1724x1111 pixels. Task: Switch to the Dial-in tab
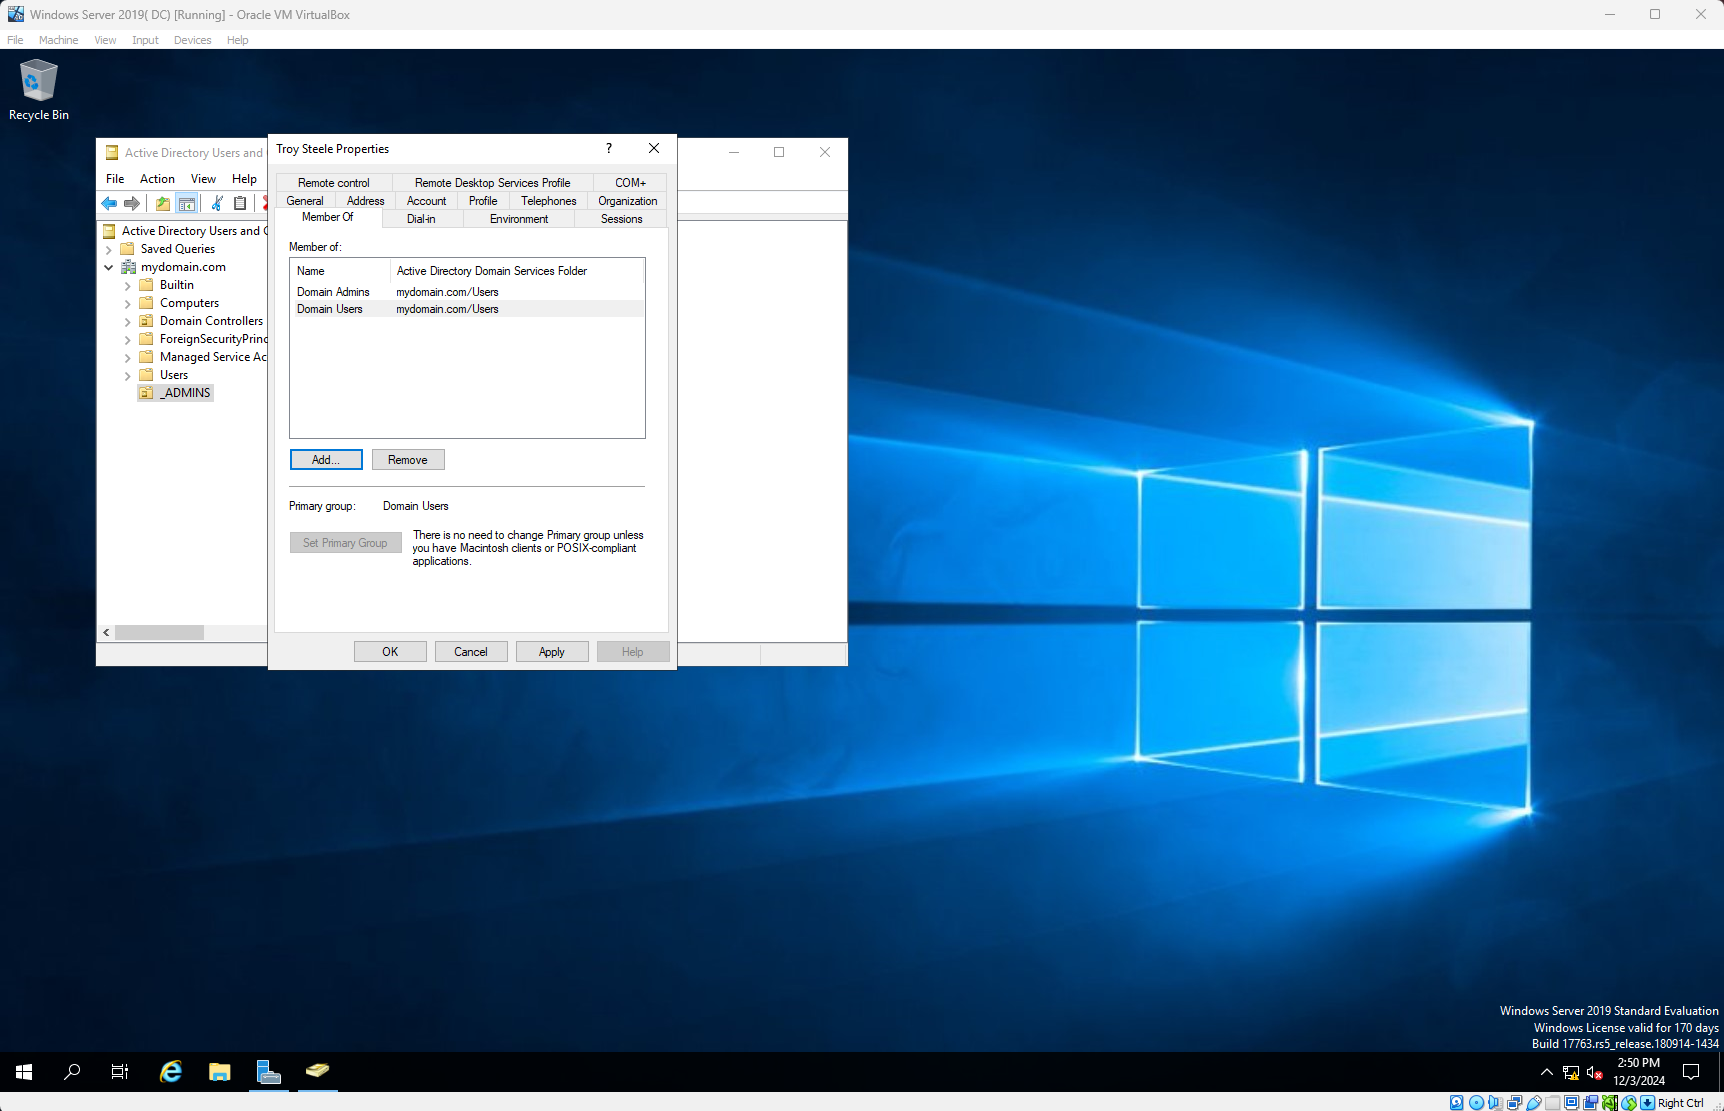pyautogui.click(x=421, y=219)
